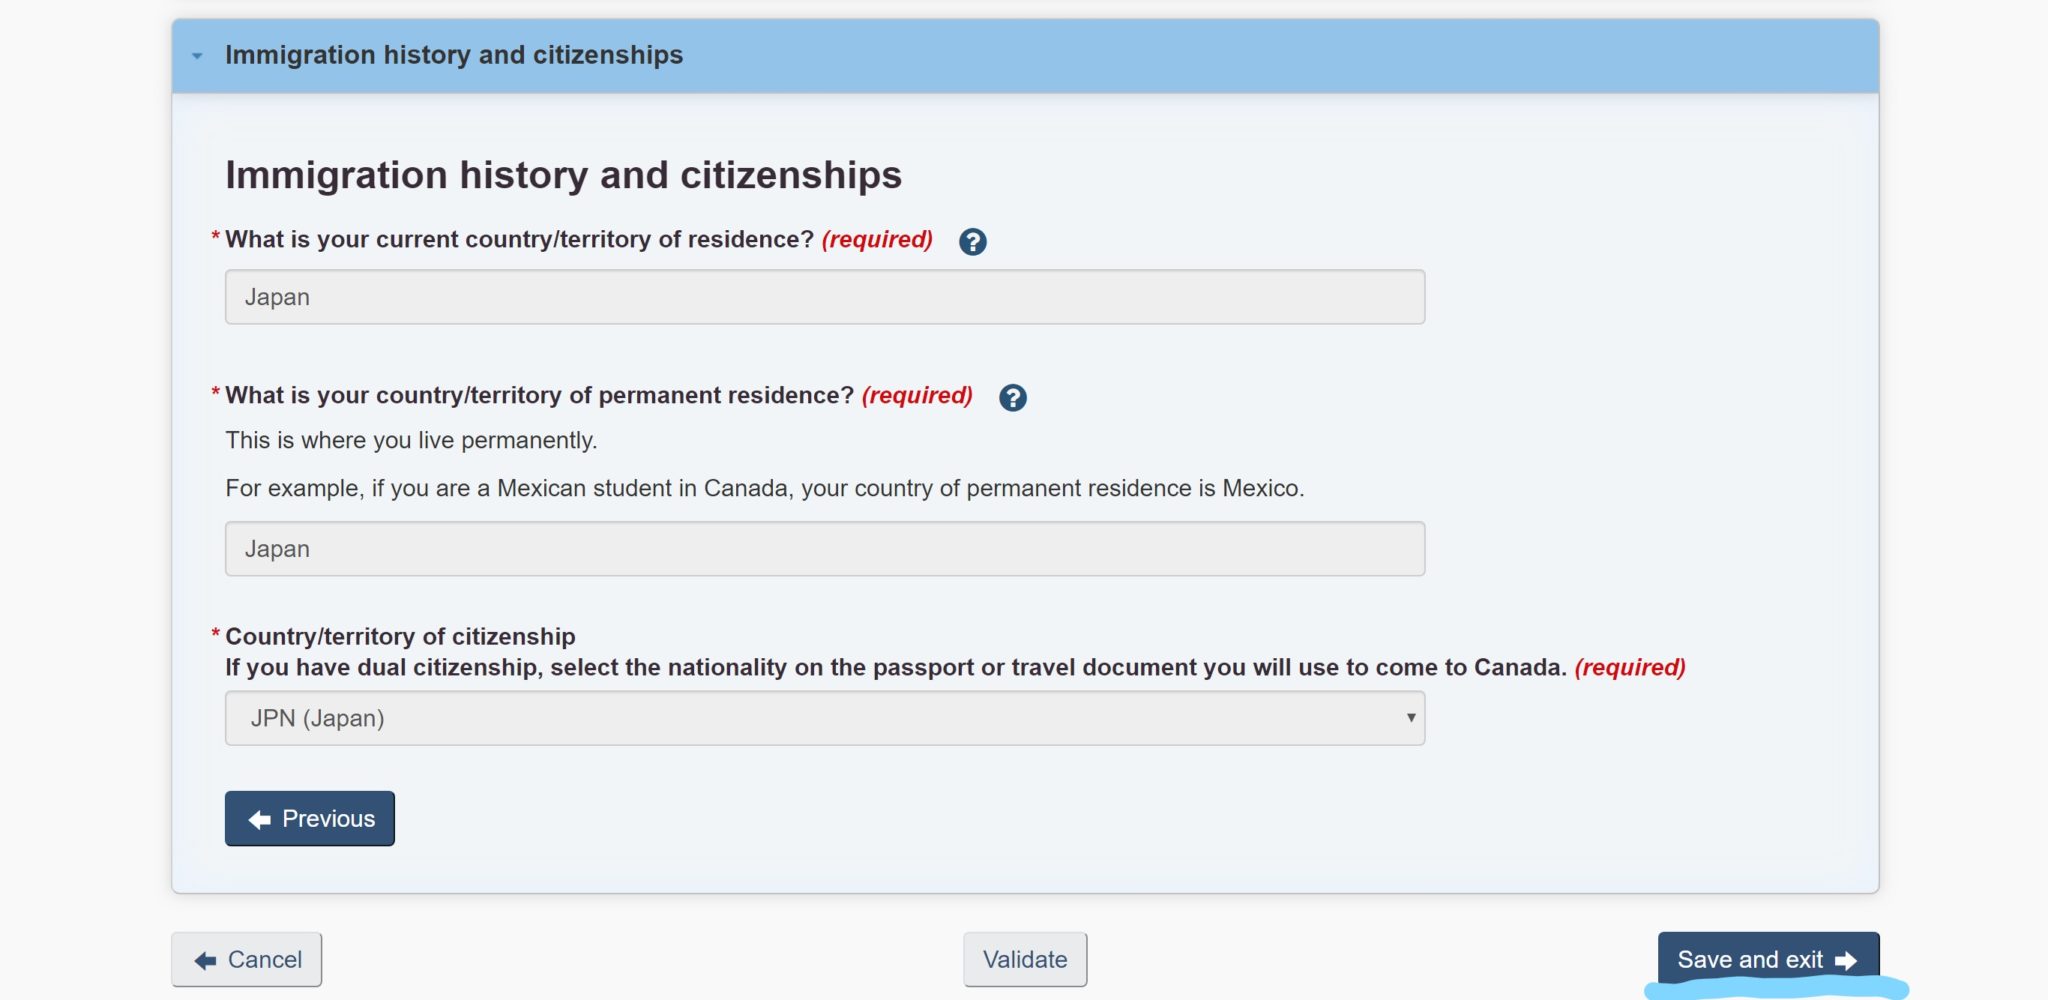Open the JPN (Japan) citizenship dropdown

click(824, 718)
